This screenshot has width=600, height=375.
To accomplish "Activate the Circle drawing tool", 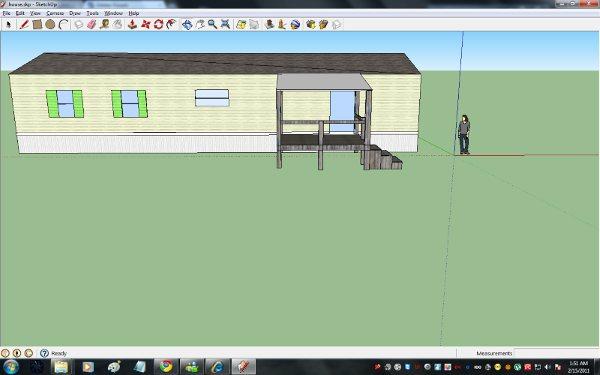I will [50, 24].
